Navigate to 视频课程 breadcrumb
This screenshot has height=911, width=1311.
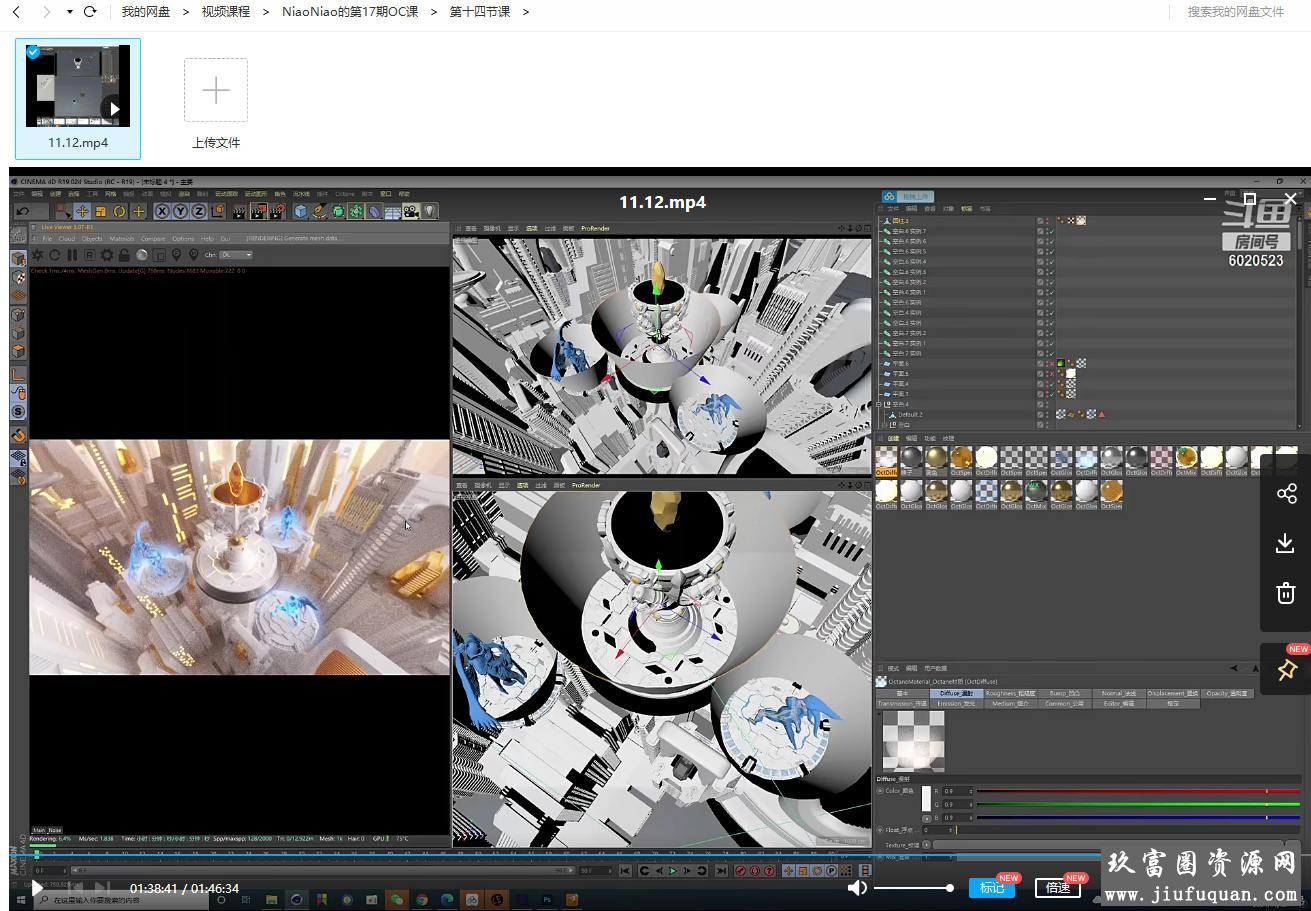(x=226, y=12)
